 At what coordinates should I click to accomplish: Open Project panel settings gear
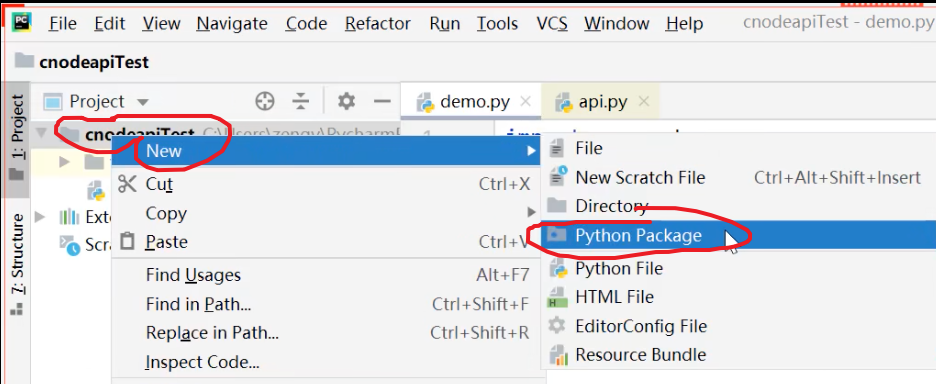pos(346,101)
